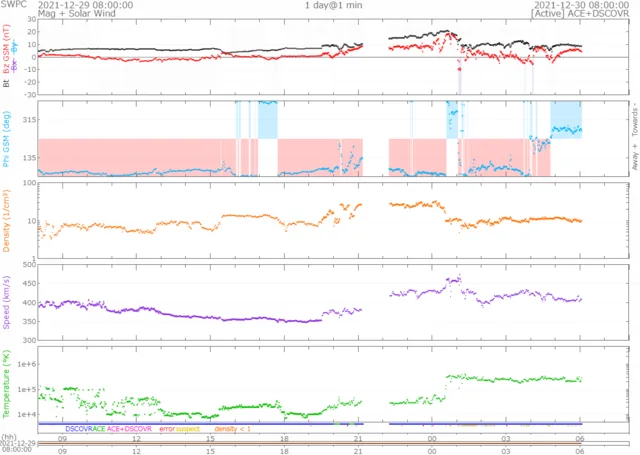Screen dimensions: 640x455
Task: Click the 300 tick on the speed axis
Action: pos(29,340)
